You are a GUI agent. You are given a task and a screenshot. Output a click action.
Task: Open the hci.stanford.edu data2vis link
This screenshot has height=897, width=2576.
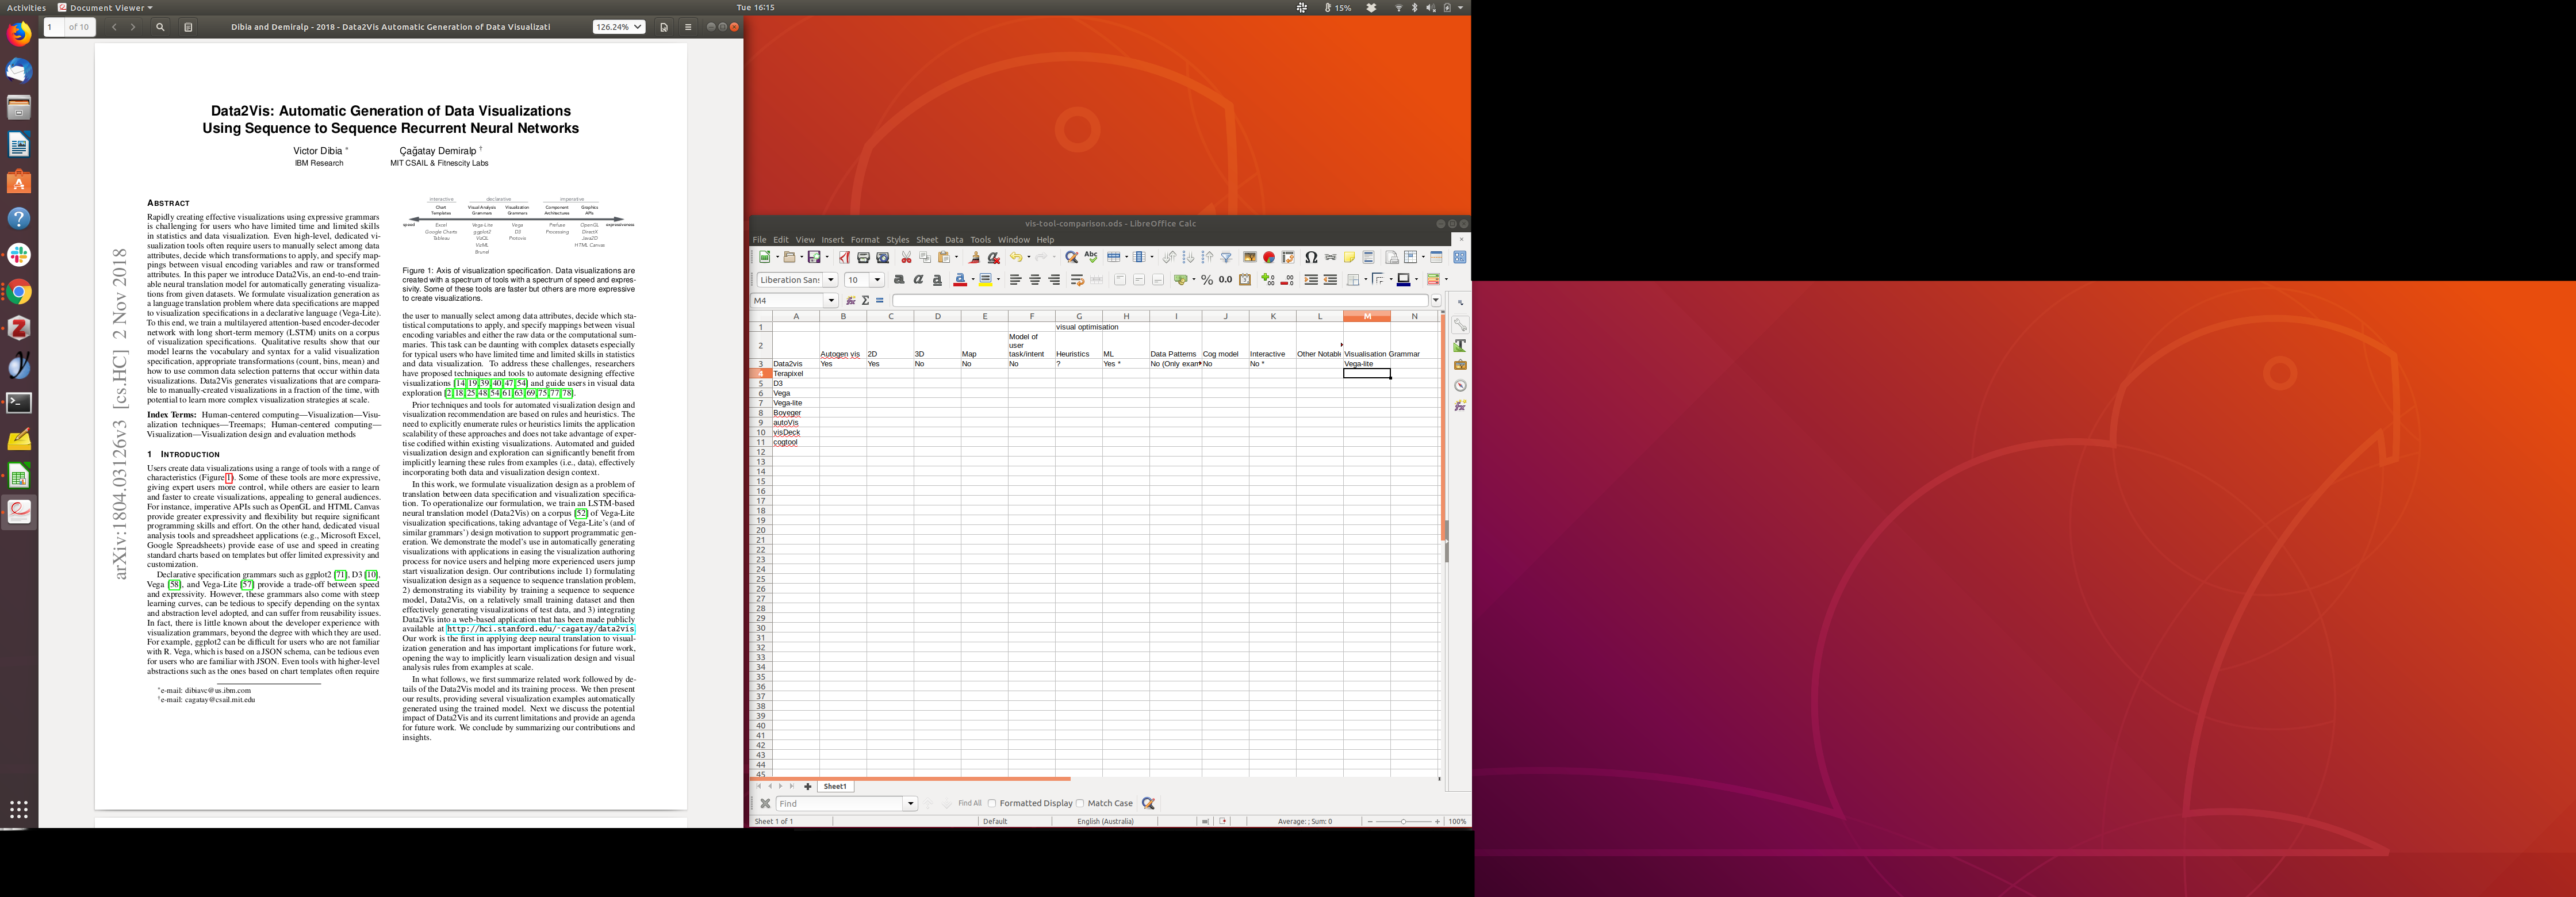(x=540, y=629)
